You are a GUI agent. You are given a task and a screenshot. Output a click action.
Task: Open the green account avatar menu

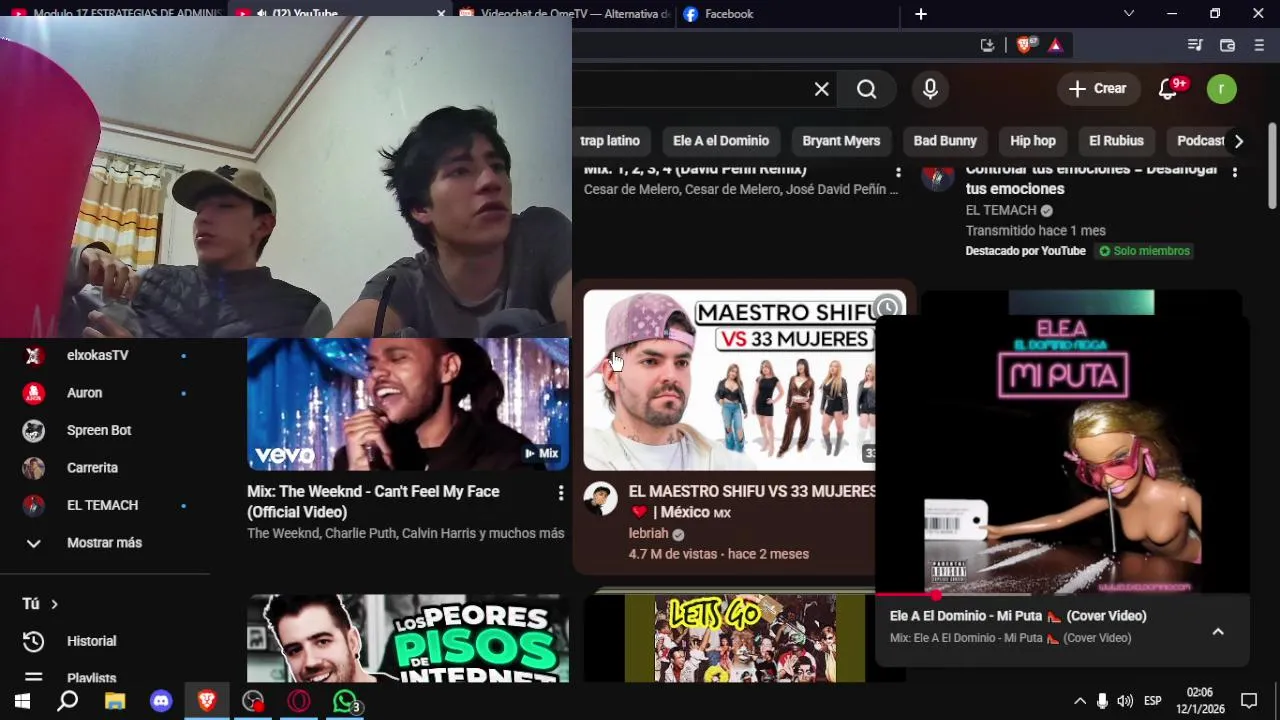point(1221,89)
